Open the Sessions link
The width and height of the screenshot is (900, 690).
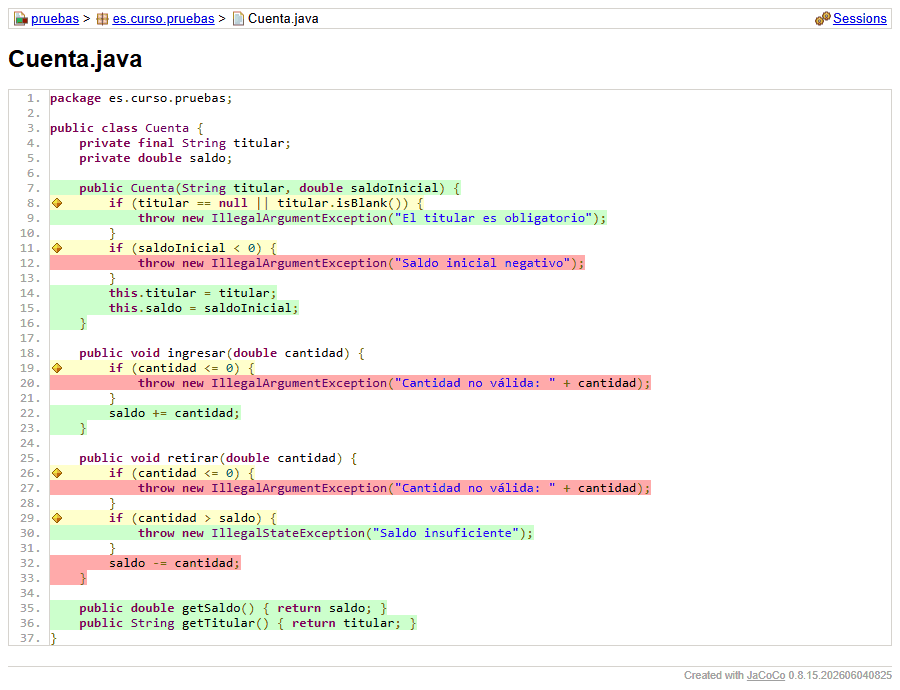(x=859, y=19)
